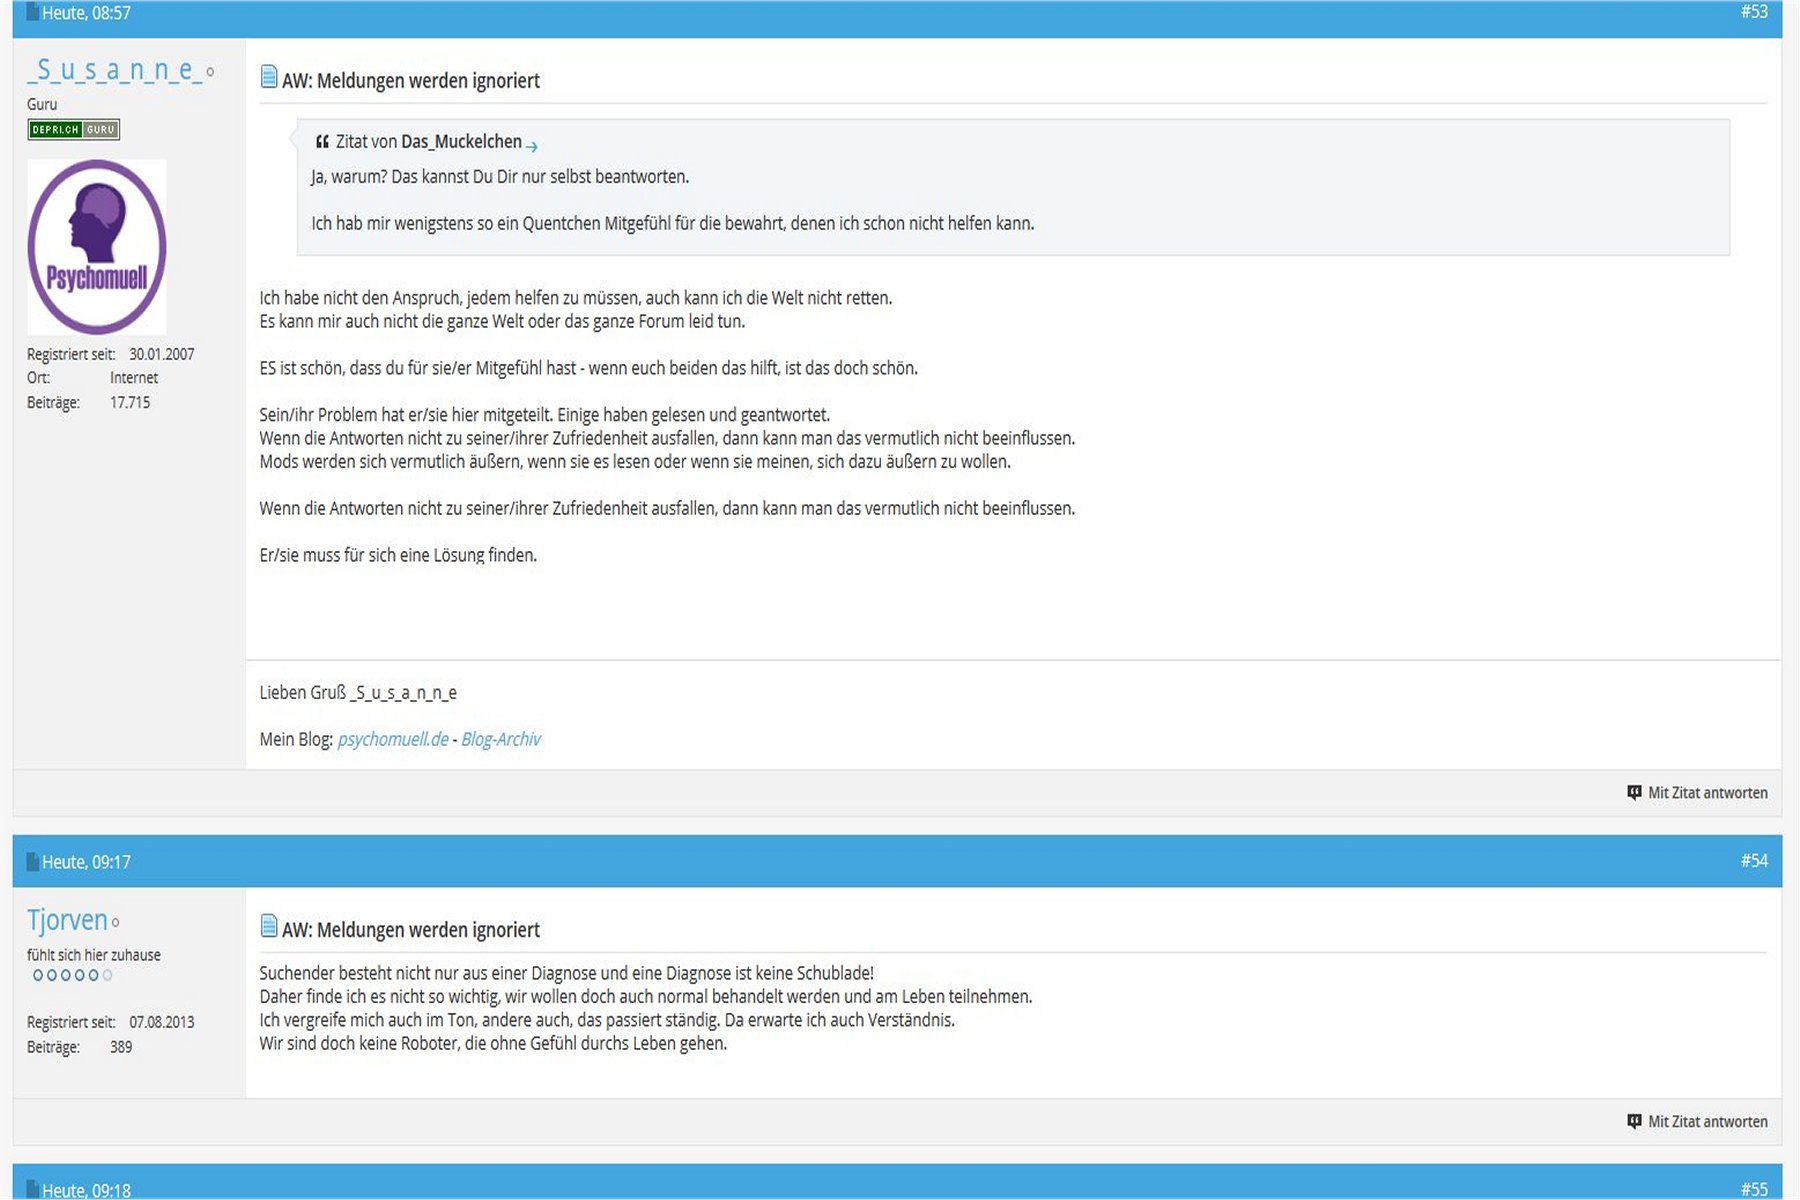Click the post icon beside Susanne's reply title
Screen dimensions: 1800x1200
tap(268, 77)
